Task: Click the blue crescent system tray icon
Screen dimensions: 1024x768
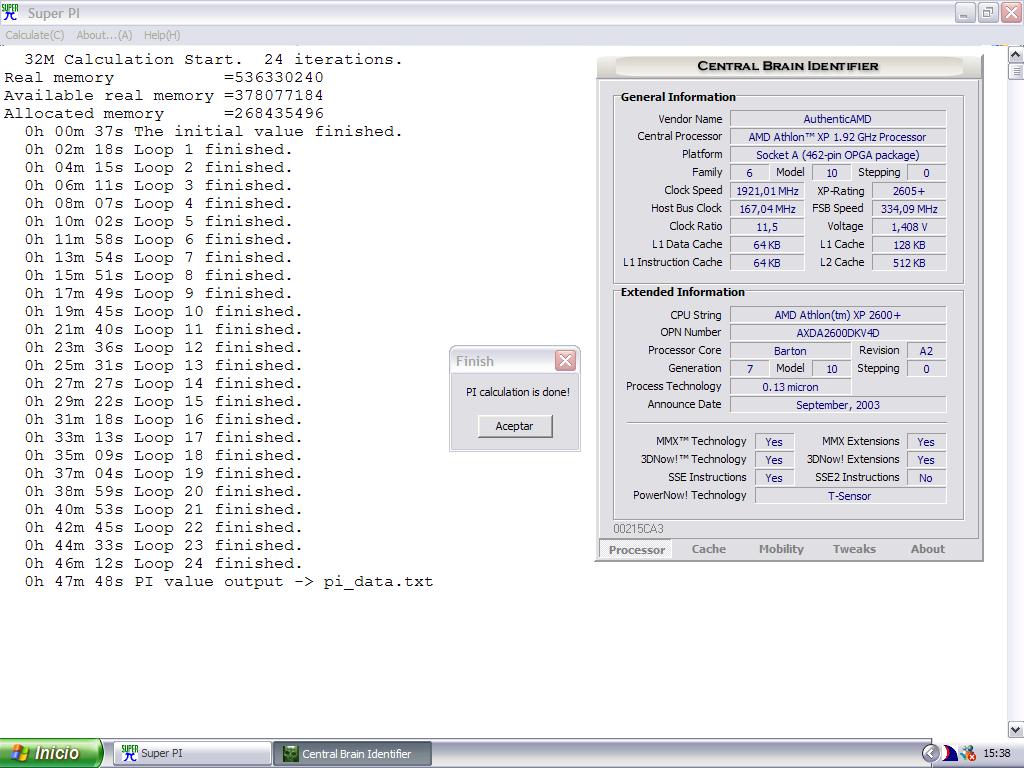Action: pyautogui.click(x=949, y=754)
